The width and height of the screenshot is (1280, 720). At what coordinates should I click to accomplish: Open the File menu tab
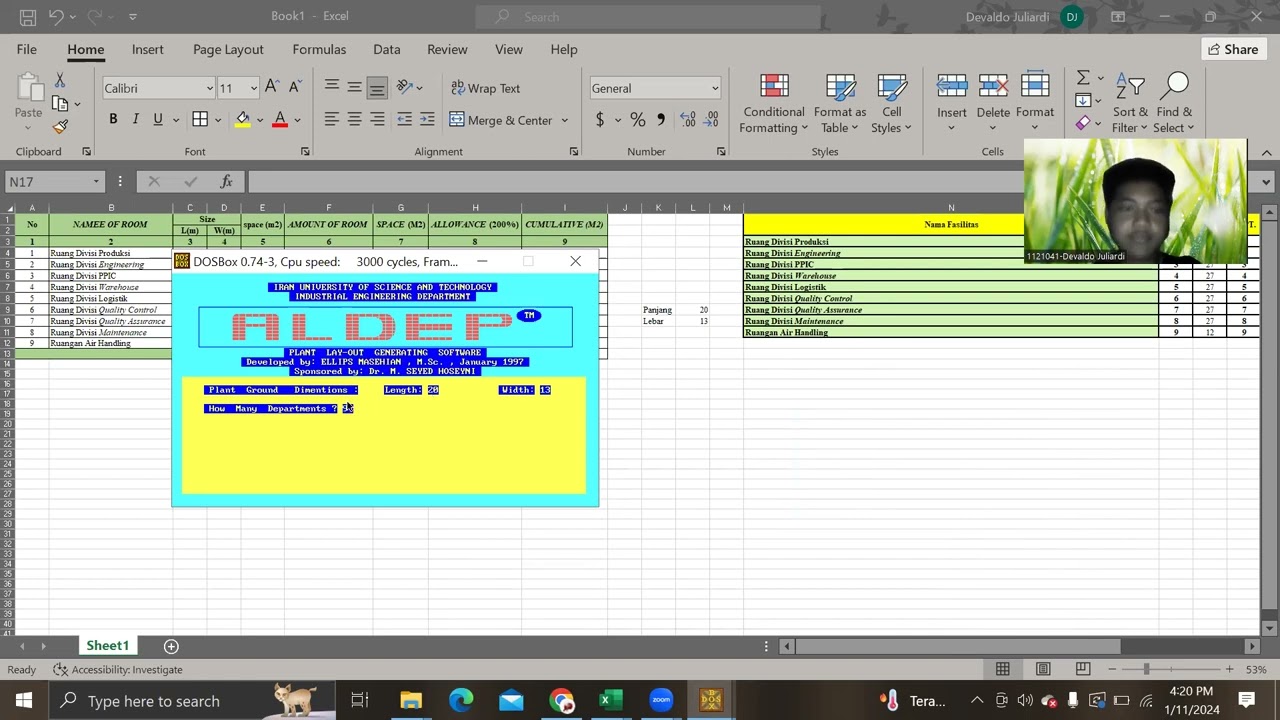pos(27,49)
